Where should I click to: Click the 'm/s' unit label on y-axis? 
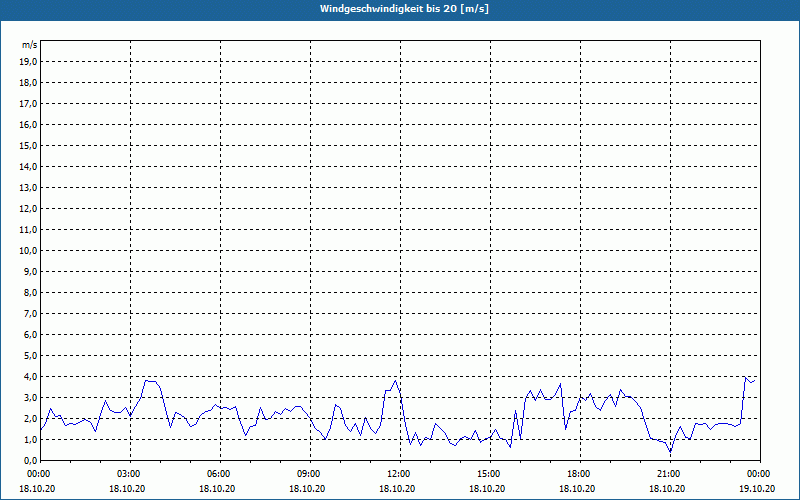[x=30, y=45]
